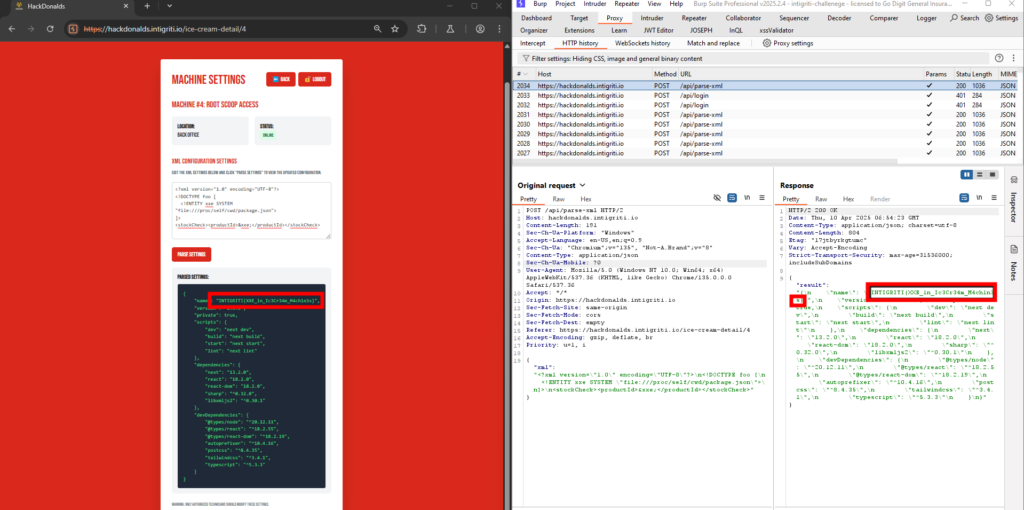
Task: Switch to Organizer tab
Action: 534,30
